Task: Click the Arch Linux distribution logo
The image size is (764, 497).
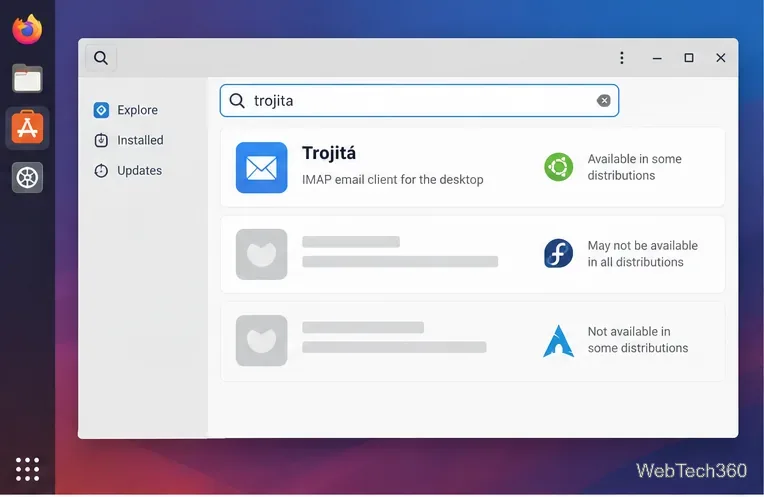Action: coord(558,341)
